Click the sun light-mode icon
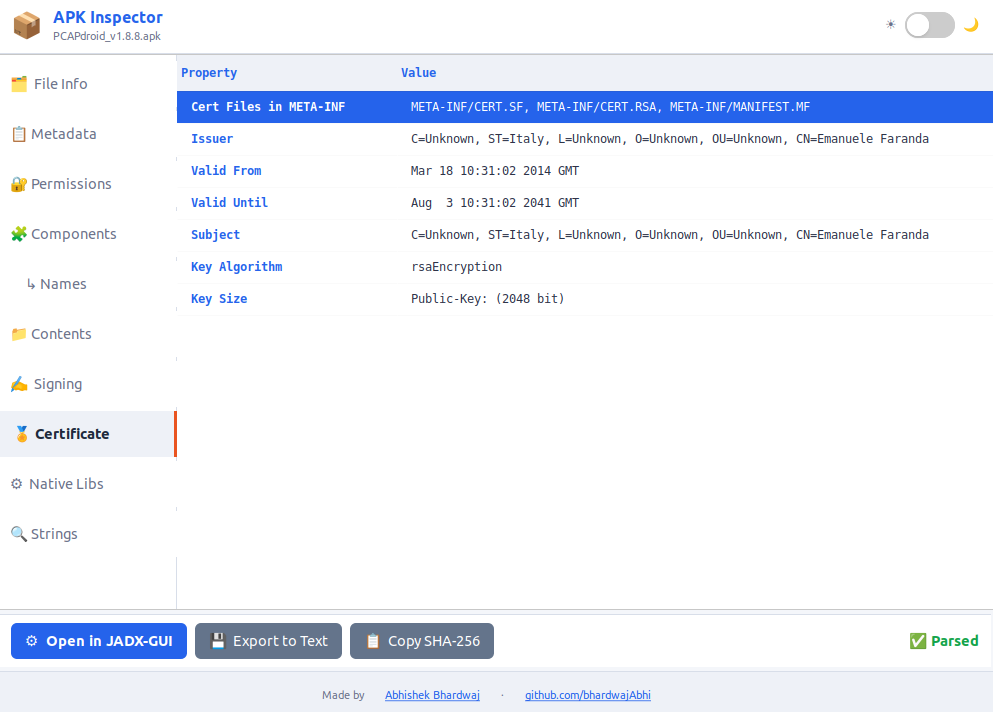The height and width of the screenshot is (712, 993). pos(890,25)
